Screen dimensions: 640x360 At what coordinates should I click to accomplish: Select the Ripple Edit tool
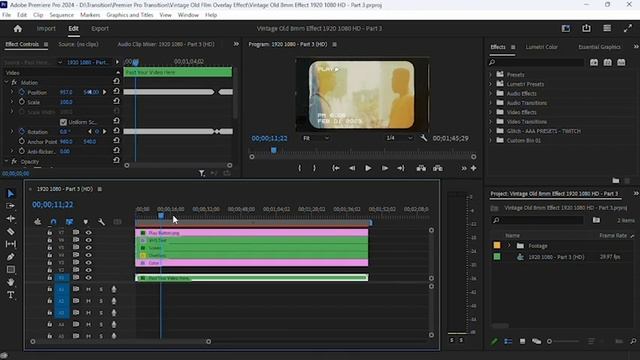(11, 219)
